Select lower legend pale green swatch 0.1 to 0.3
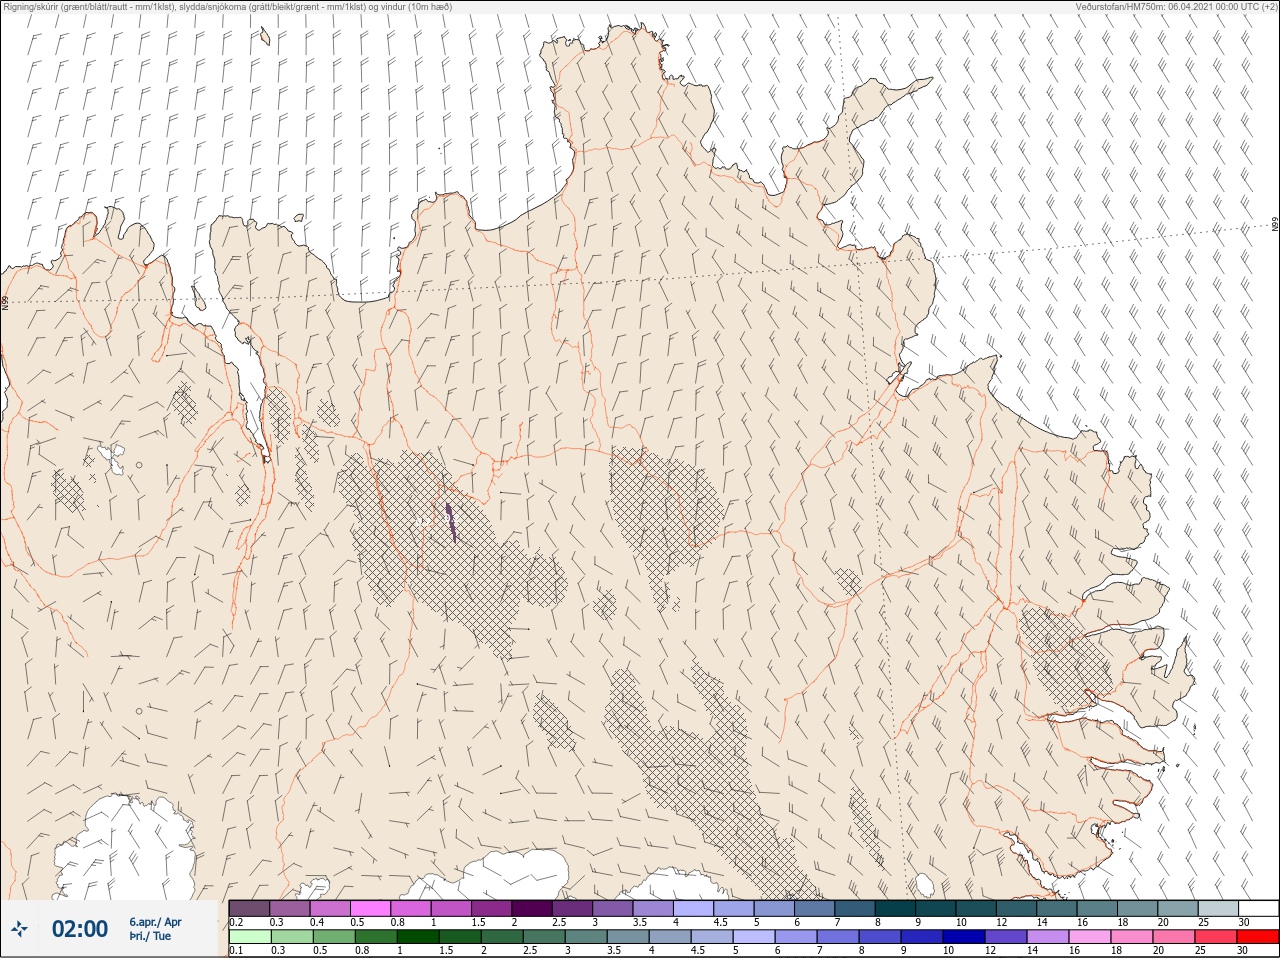Image resolution: width=1280 pixels, height=958 pixels. click(249, 937)
